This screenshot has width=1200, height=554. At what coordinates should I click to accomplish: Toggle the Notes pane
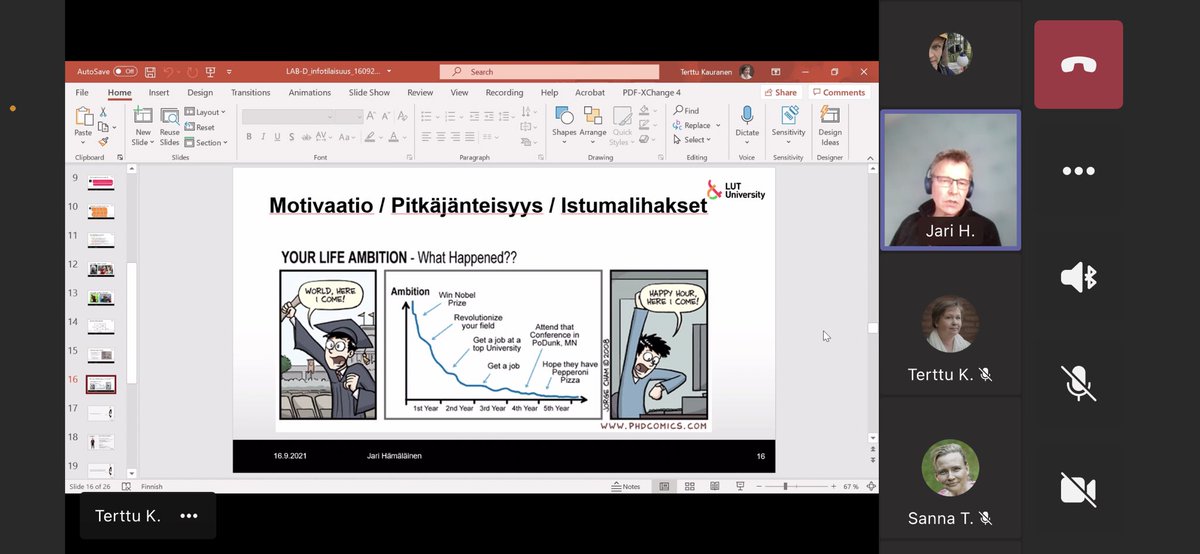tap(625, 486)
